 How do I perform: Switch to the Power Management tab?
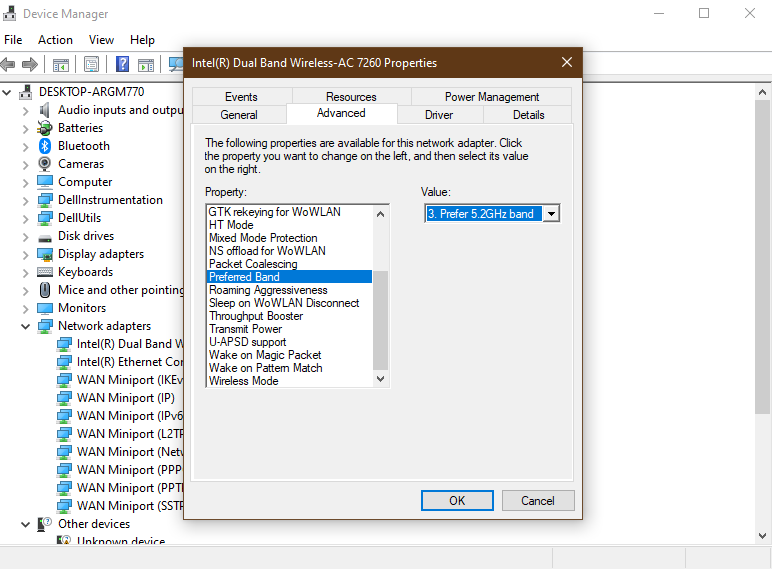(x=492, y=96)
